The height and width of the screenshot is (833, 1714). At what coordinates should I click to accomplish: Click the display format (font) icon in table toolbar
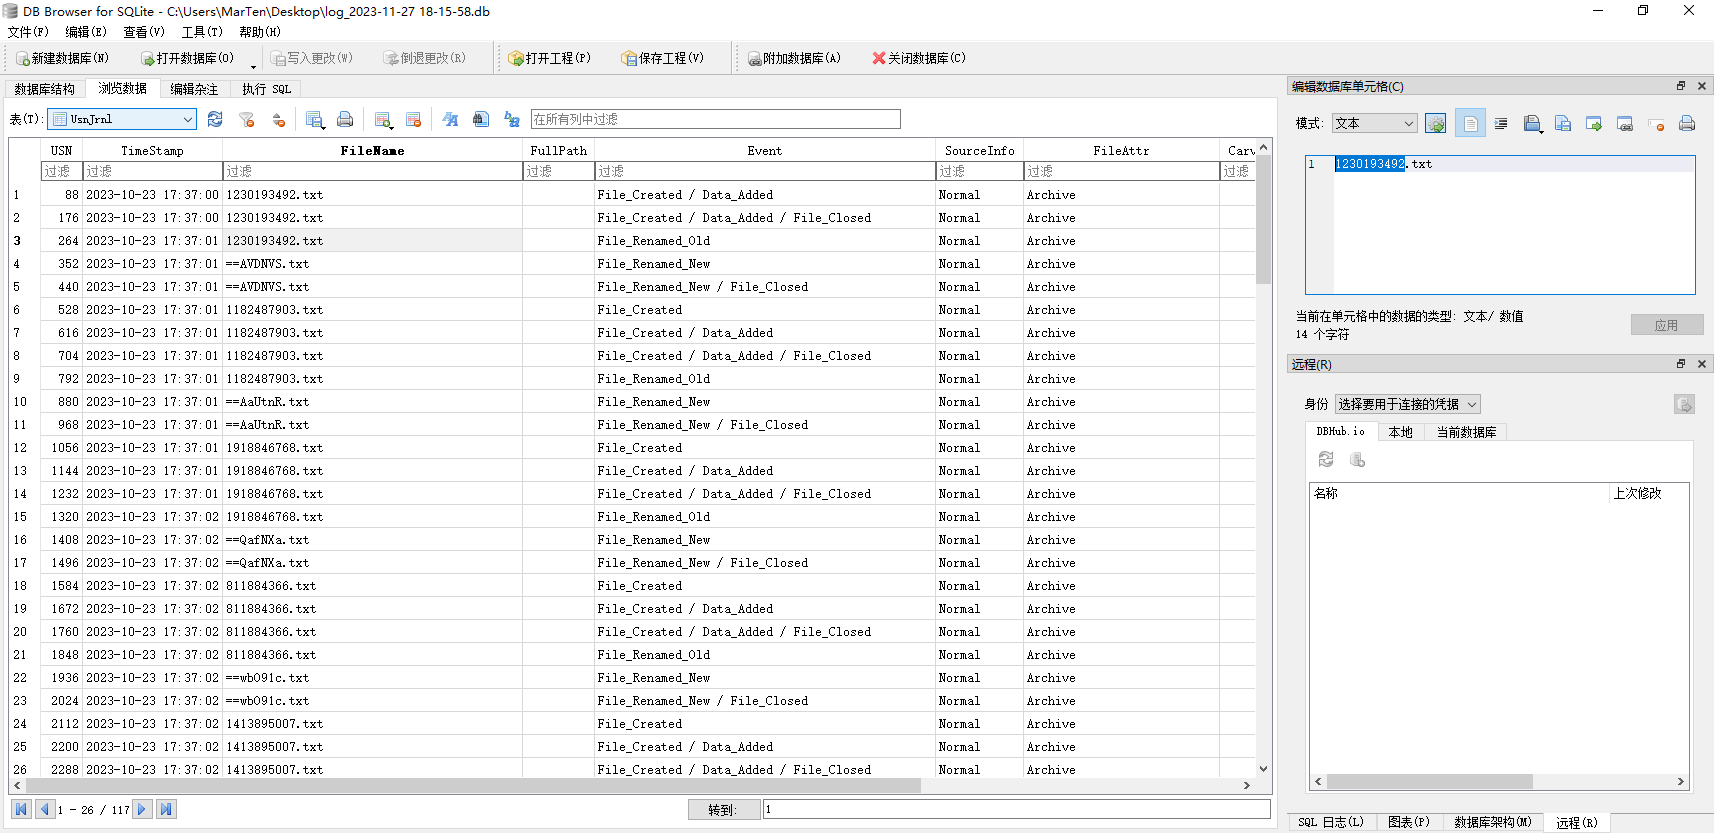point(450,120)
